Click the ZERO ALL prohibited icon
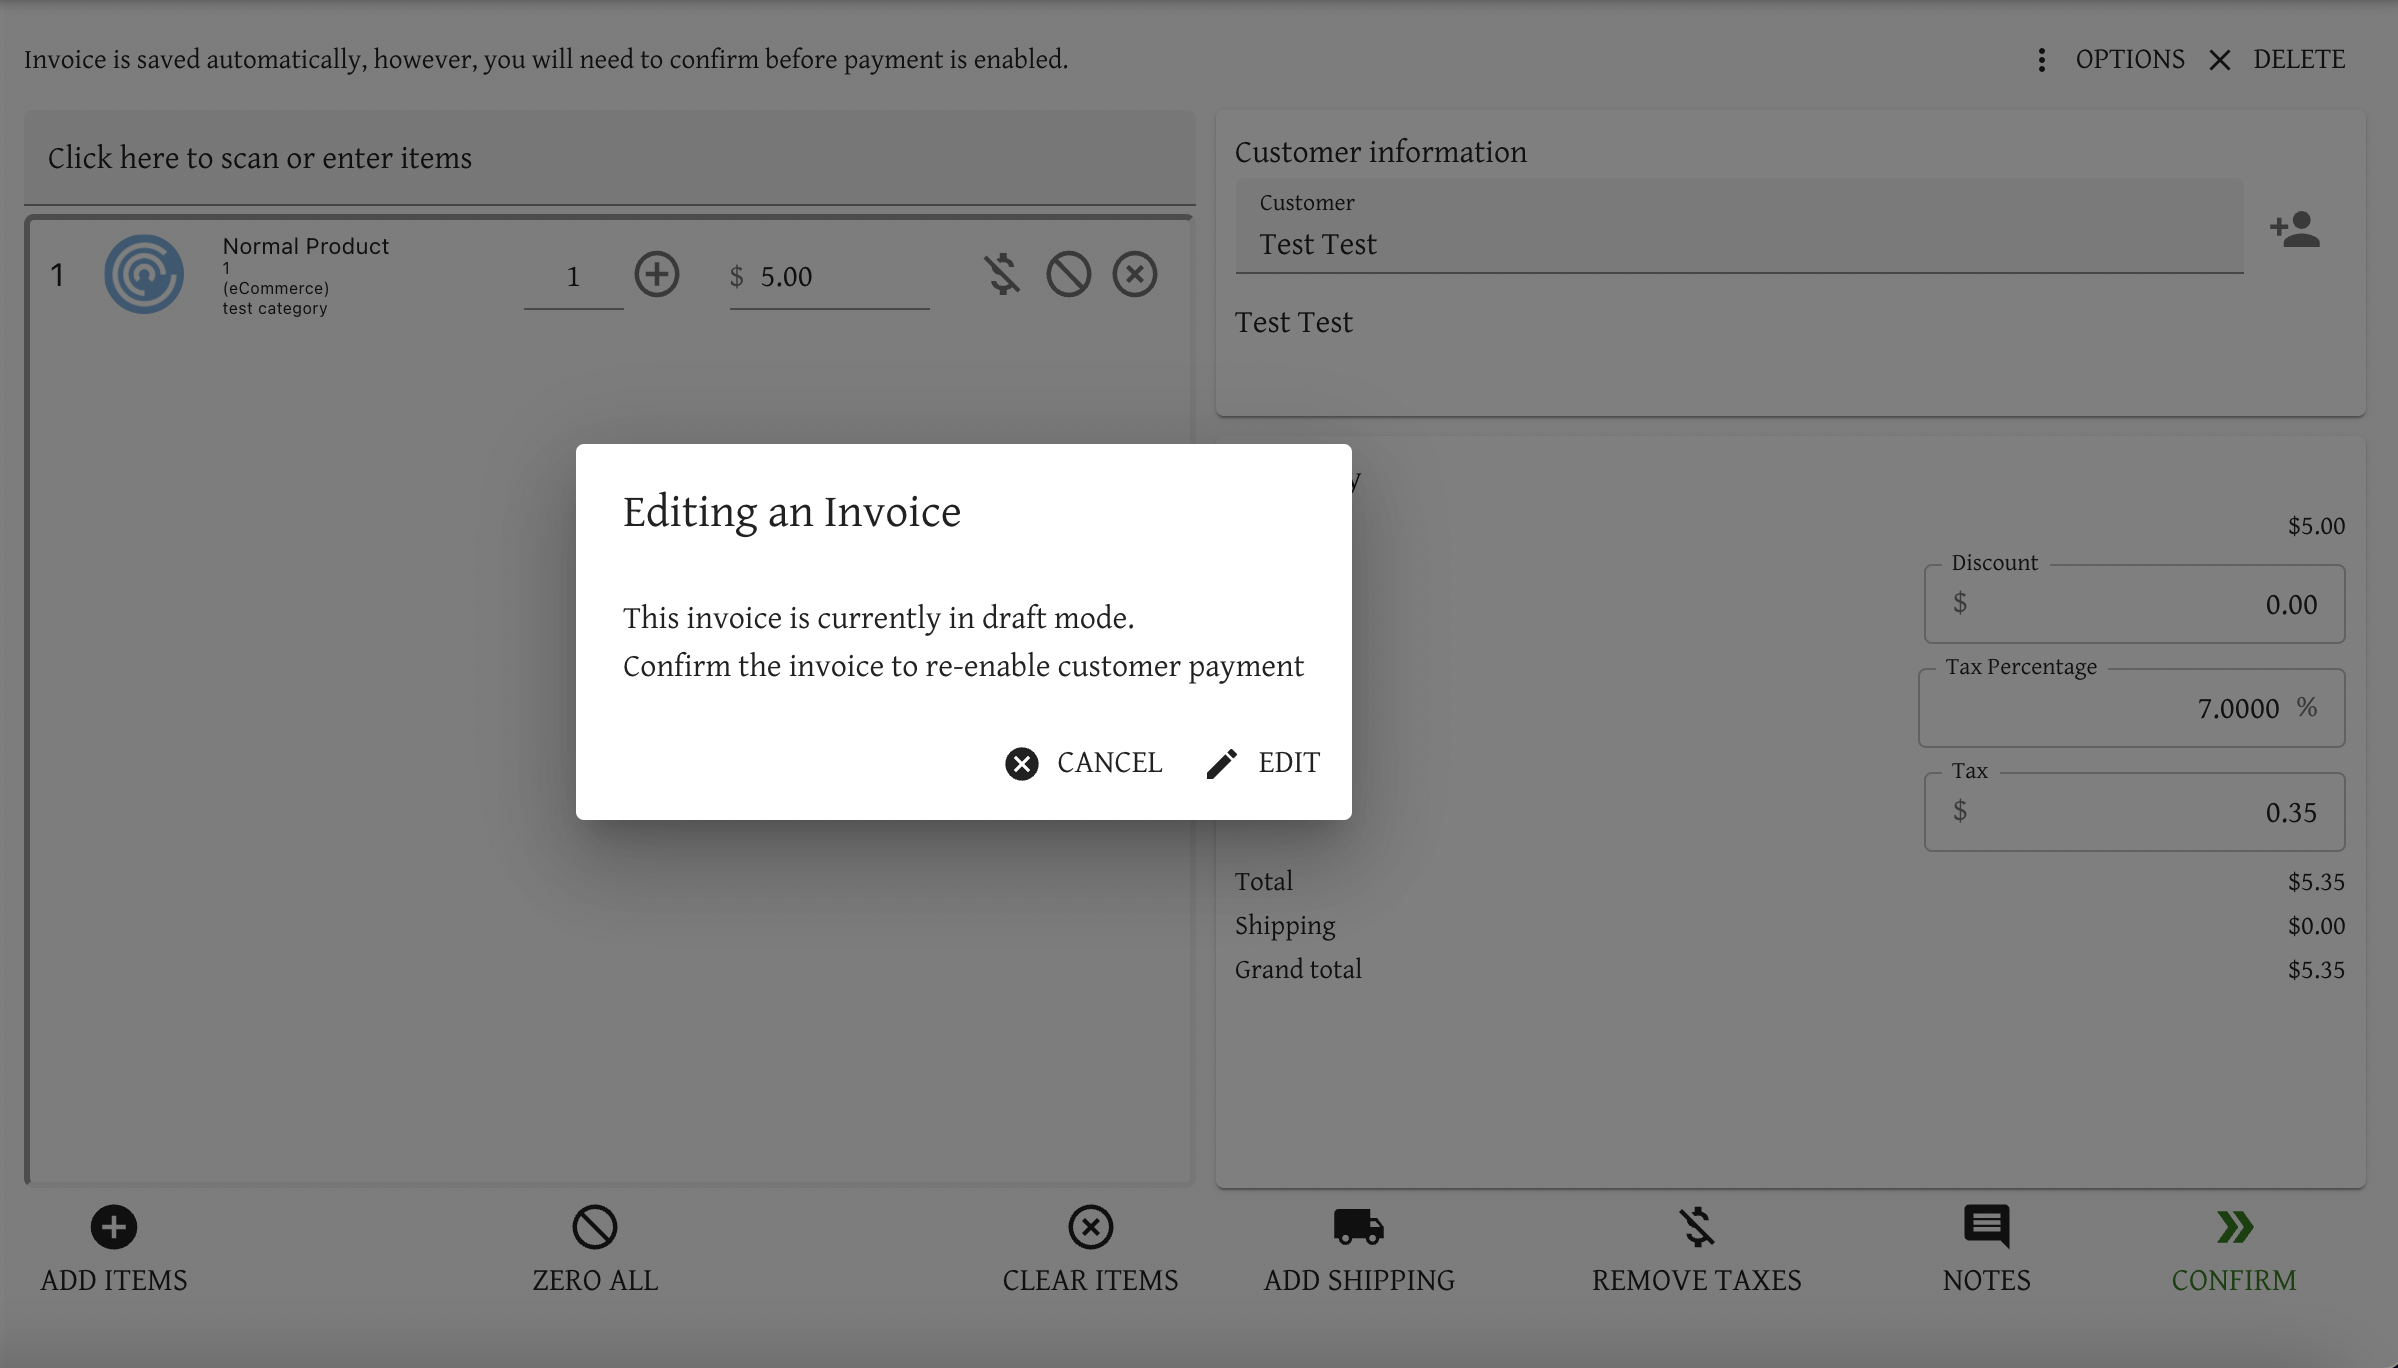The image size is (2398, 1368). 595,1227
